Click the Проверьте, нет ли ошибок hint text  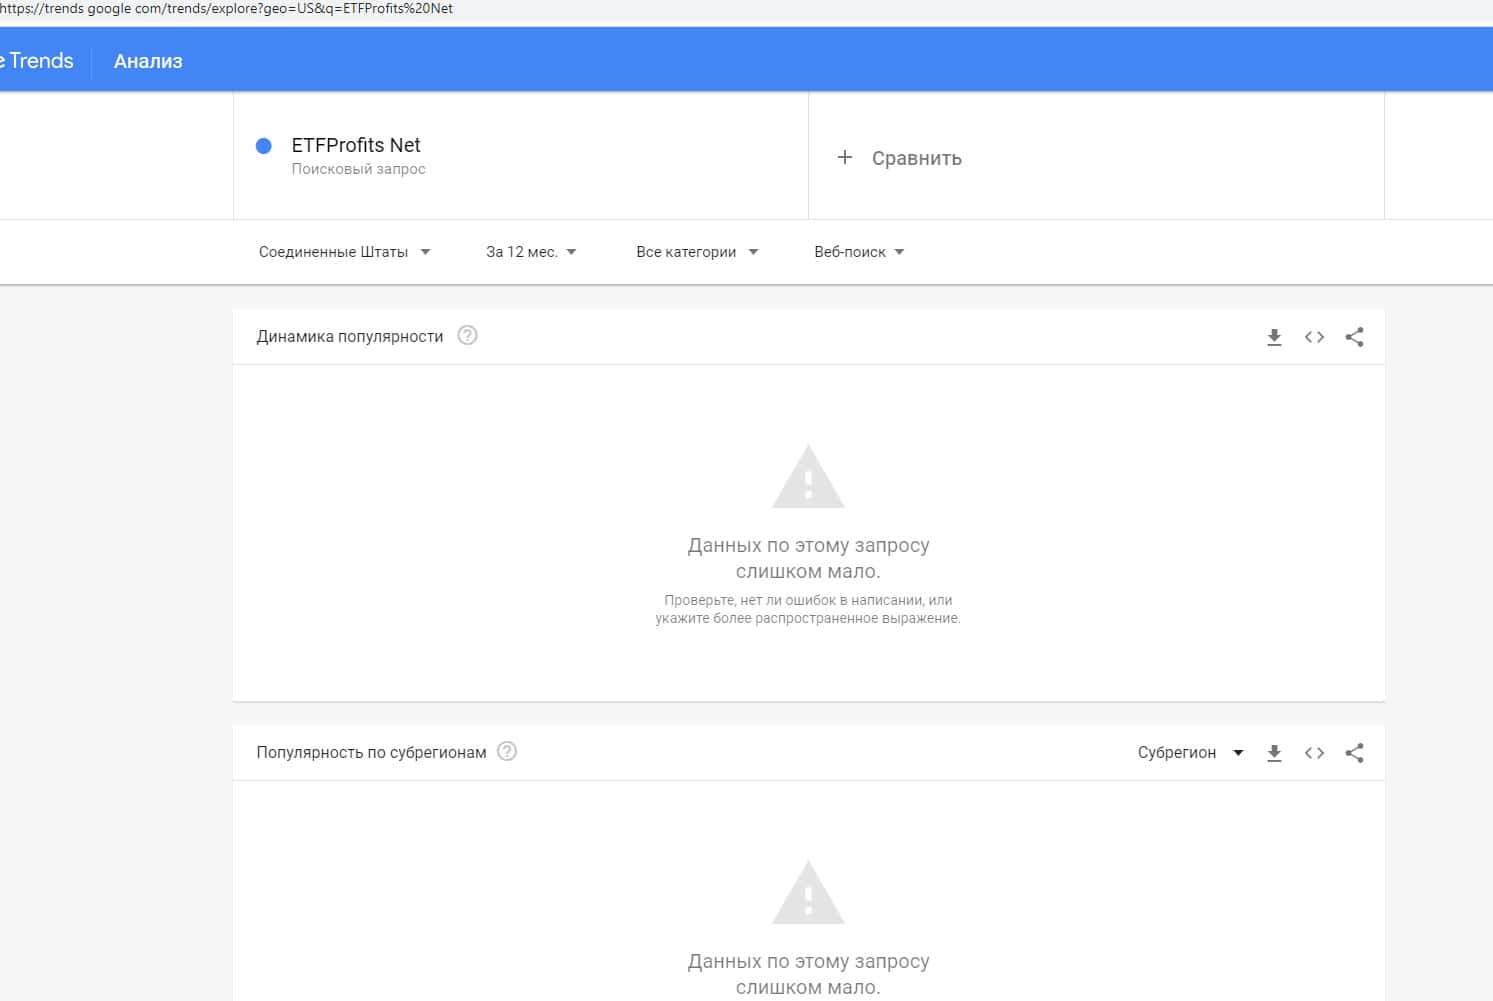pos(808,609)
